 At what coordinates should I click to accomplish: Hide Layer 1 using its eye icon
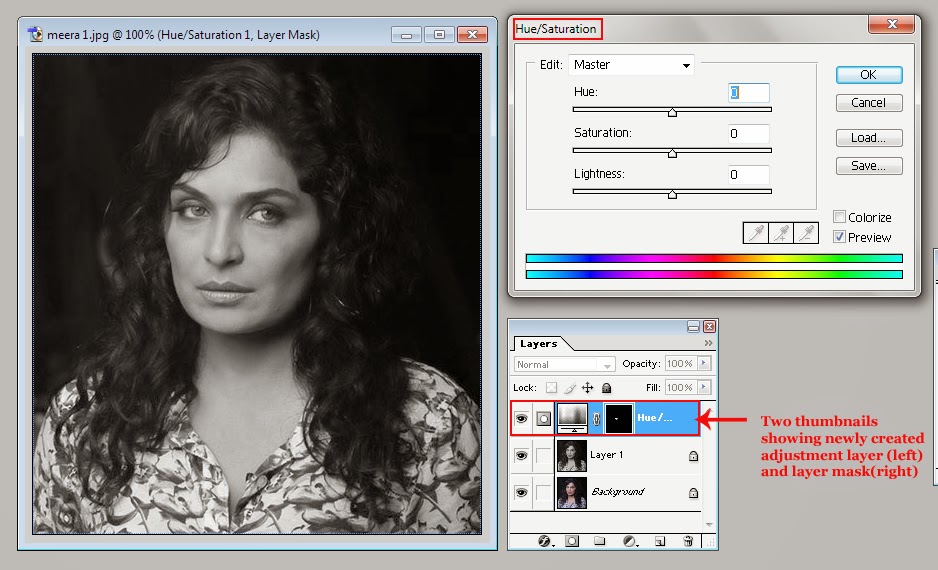522,456
